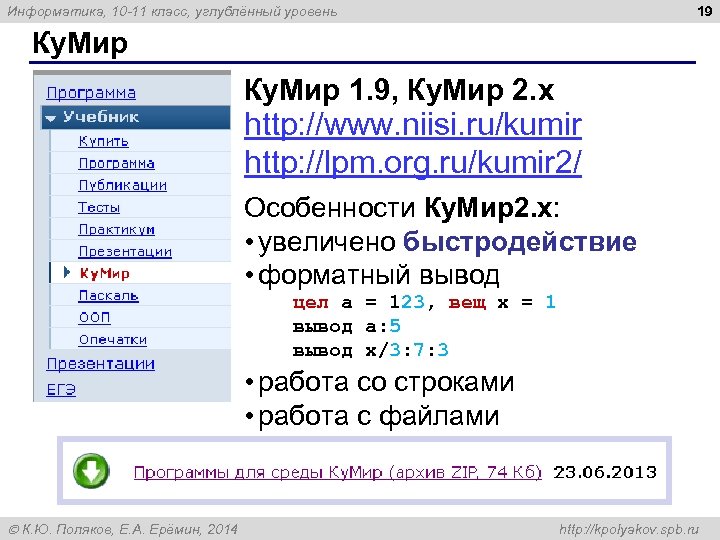Open the Презентации submenu link under Учебник
The width and height of the screenshot is (720, 540).
(125, 252)
